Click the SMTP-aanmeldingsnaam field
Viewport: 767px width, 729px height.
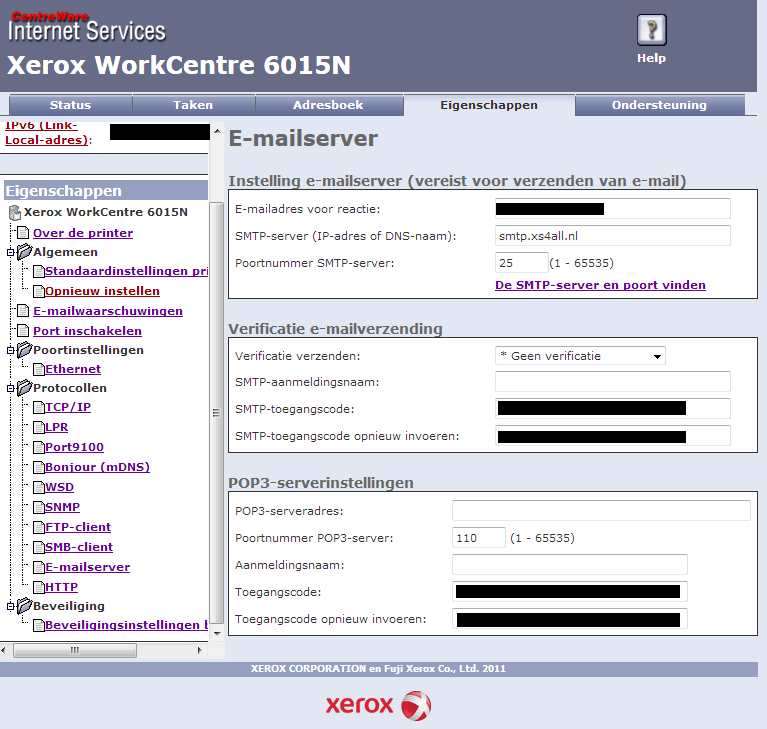613,382
